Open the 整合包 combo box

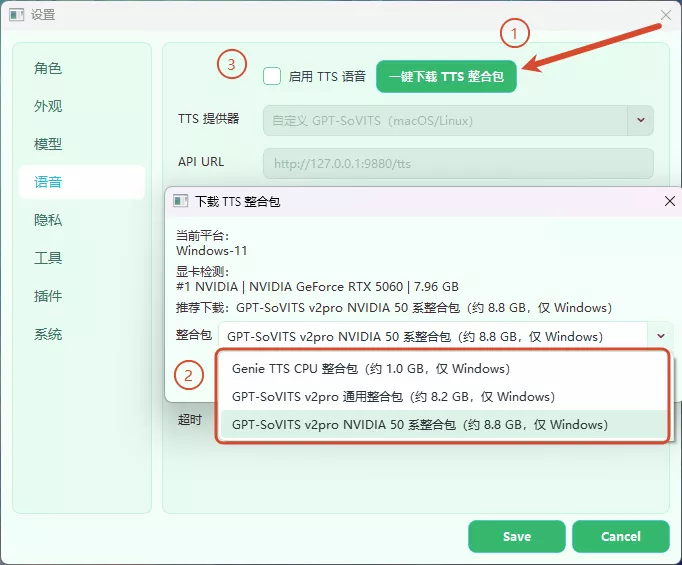click(445, 336)
